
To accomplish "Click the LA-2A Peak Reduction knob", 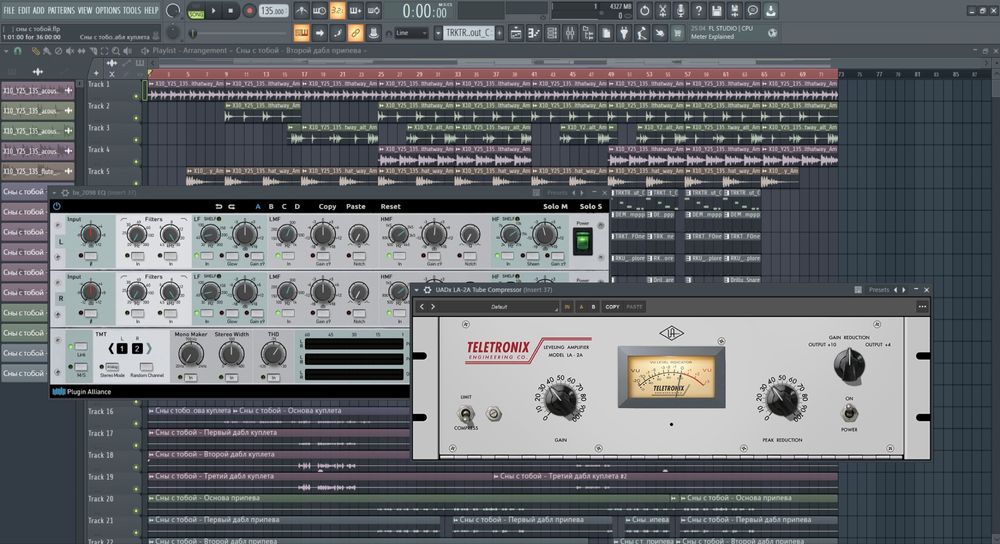I will (x=781, y=401).
